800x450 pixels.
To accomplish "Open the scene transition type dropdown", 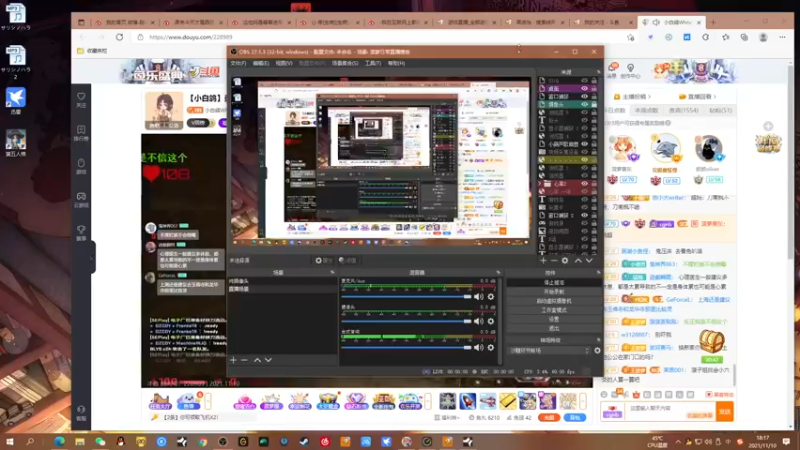I will coord(549,351).
